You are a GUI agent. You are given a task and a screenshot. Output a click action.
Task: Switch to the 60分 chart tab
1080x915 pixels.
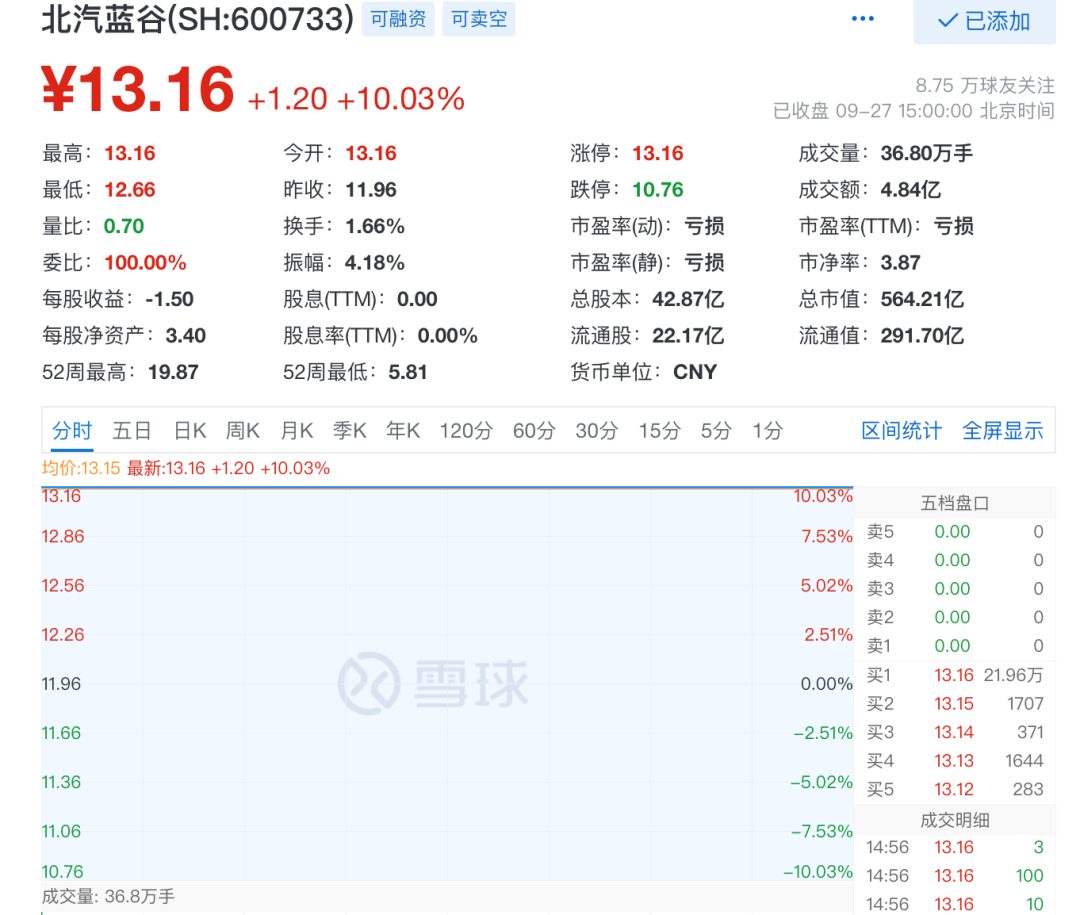click(534, 431)
